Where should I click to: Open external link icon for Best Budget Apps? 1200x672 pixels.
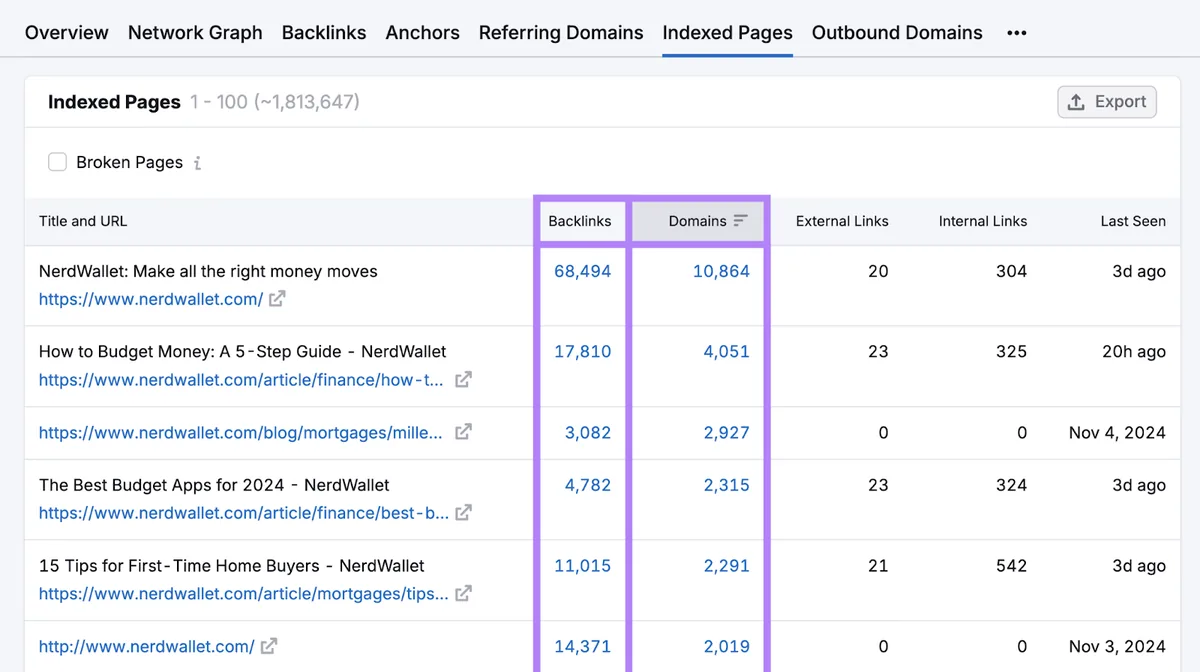point(463,513)
